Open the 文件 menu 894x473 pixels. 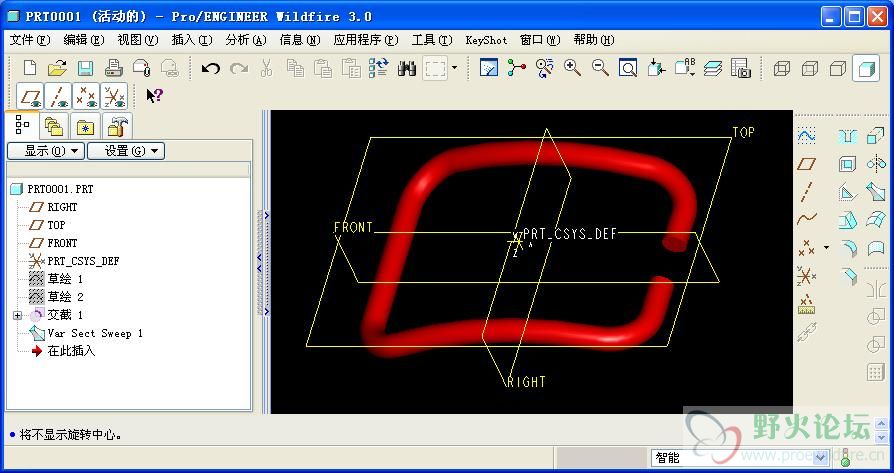[30, 40]
